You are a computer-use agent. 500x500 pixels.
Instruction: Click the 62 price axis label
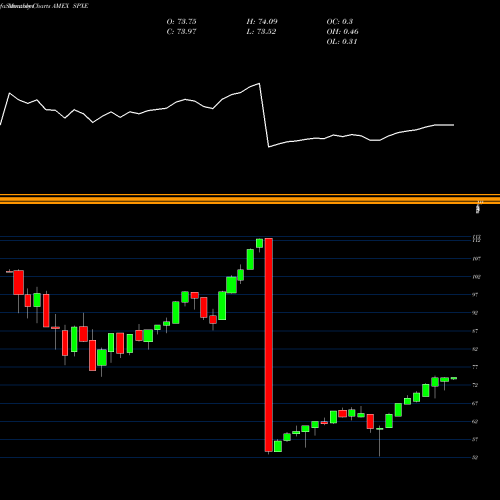point(475,421)
